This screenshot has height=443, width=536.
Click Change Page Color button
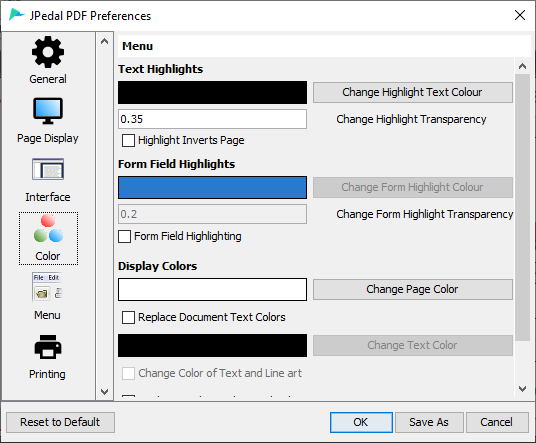click(x=413, y=290)
